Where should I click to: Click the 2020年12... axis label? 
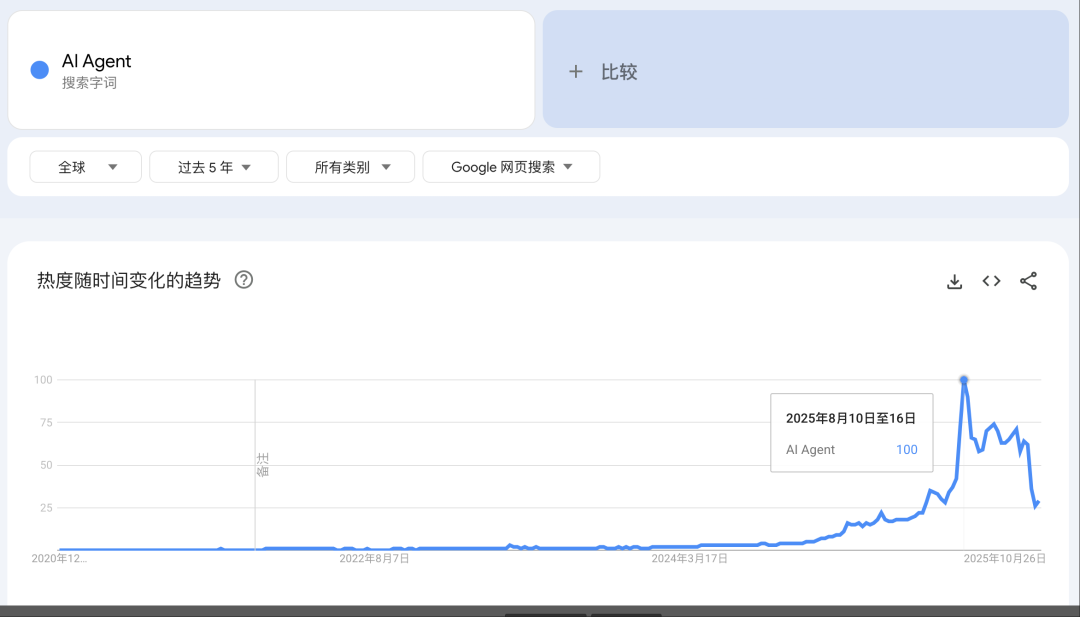(59, 558)
